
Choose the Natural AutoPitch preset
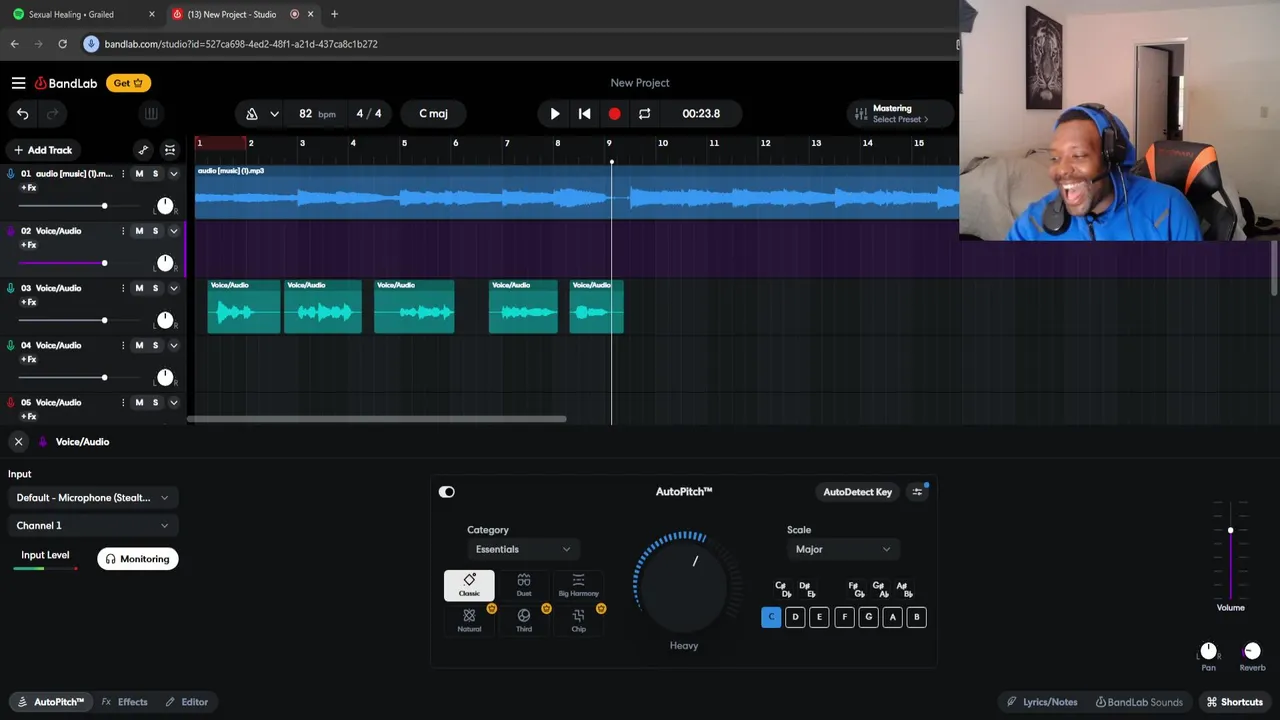(x=469, y=620)
